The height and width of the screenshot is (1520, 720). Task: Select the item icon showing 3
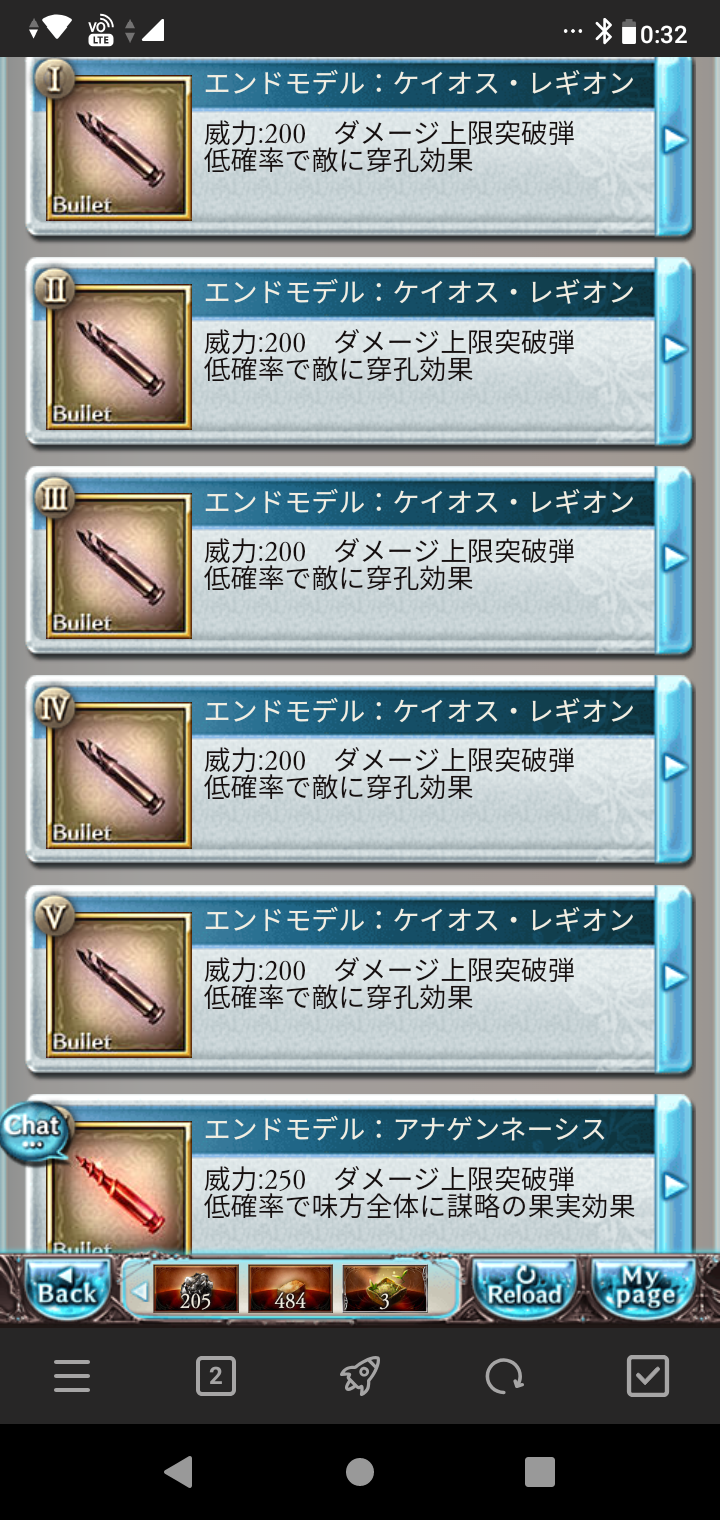[x=385, y=1289]
